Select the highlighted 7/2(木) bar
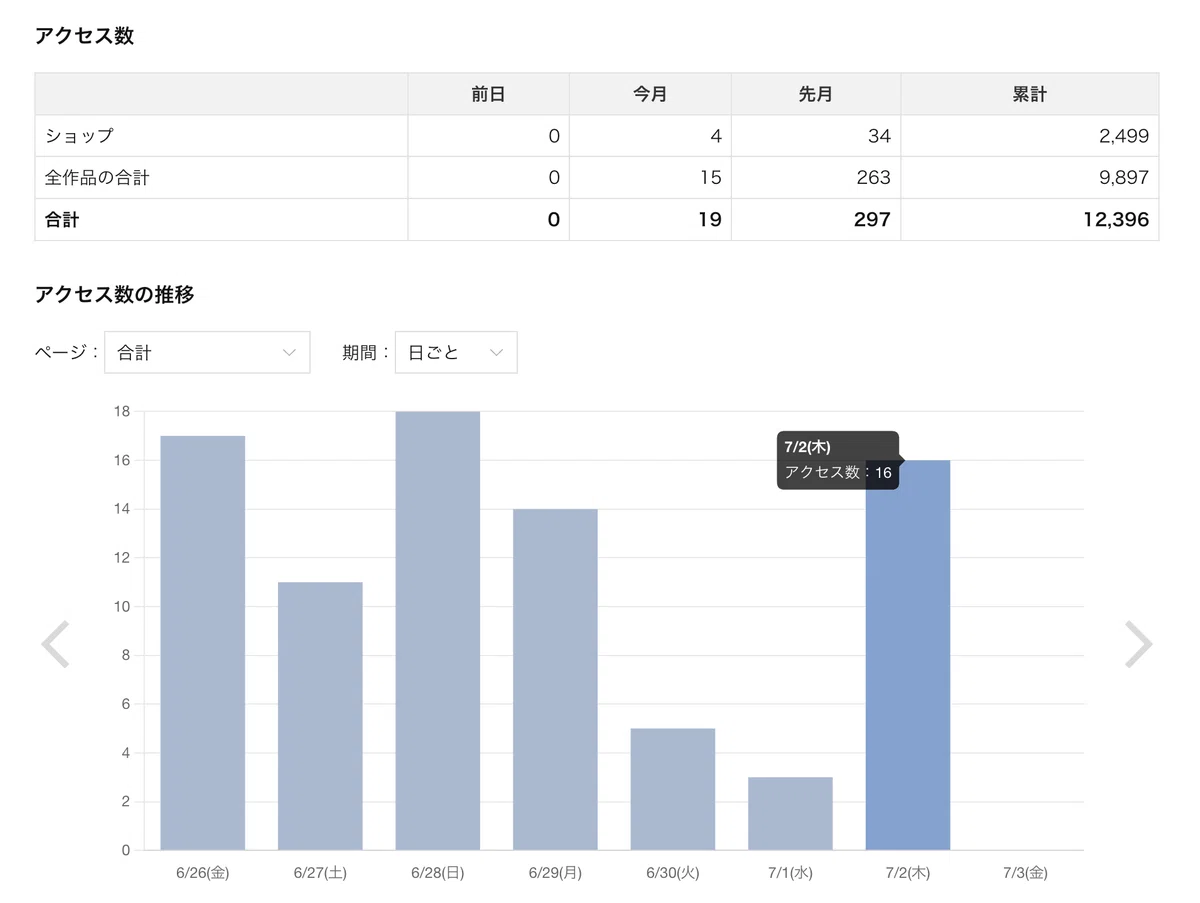 (908, 655)
